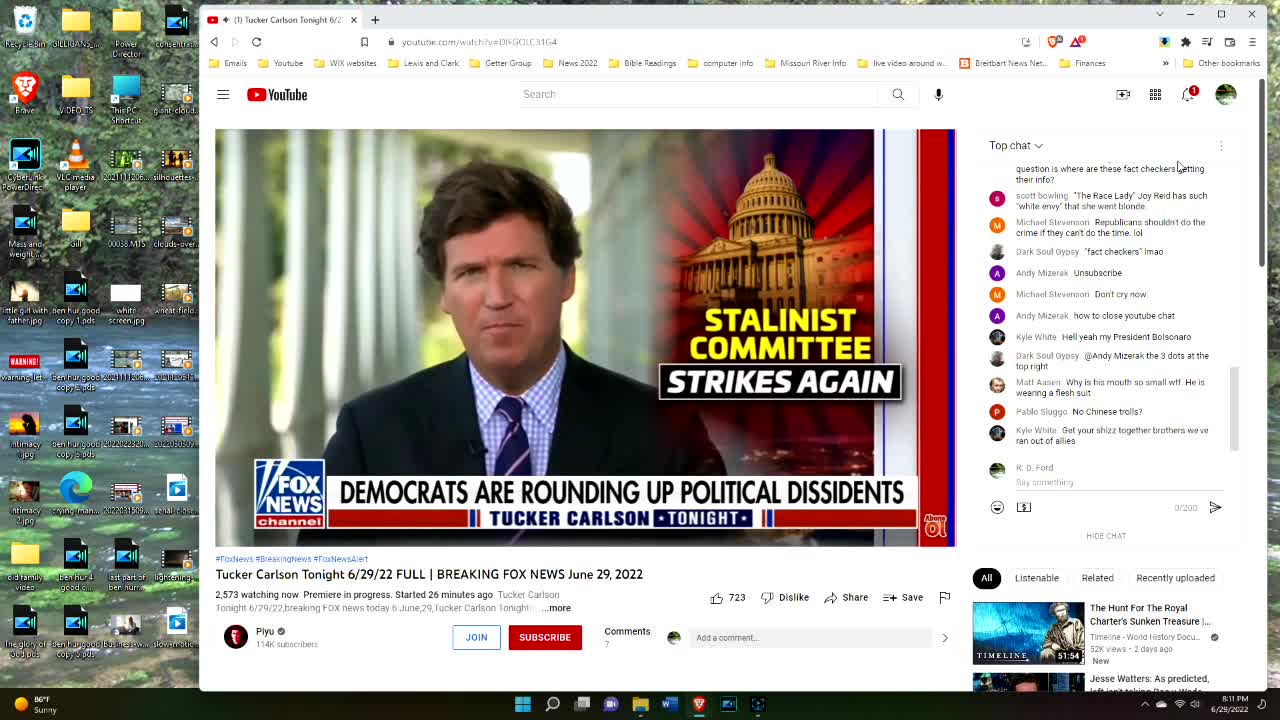The width and height of the screenshot is (1280, 720).
Task: Open the Bible Readings bookmark folder
Action: tap(640, 63)
